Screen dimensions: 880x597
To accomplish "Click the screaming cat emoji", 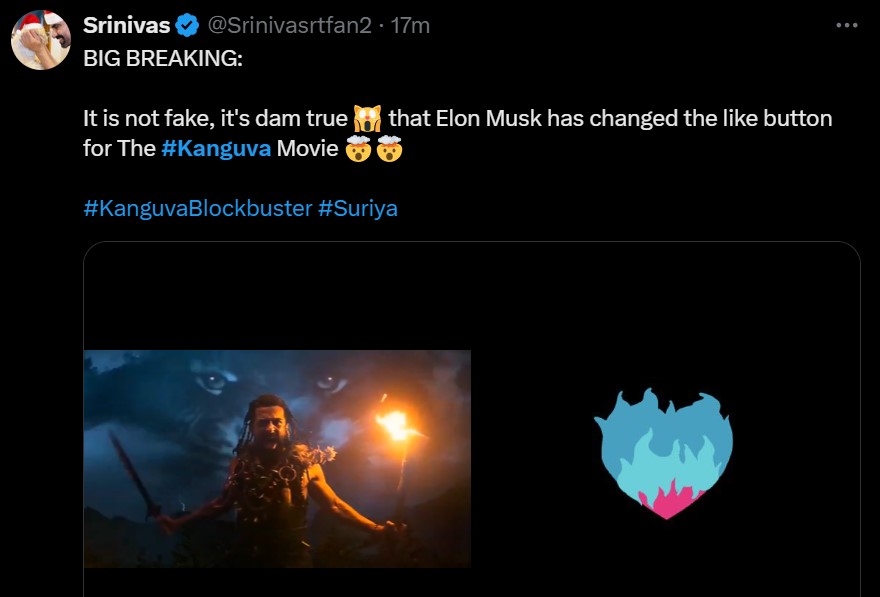I will tap(365, 119).
